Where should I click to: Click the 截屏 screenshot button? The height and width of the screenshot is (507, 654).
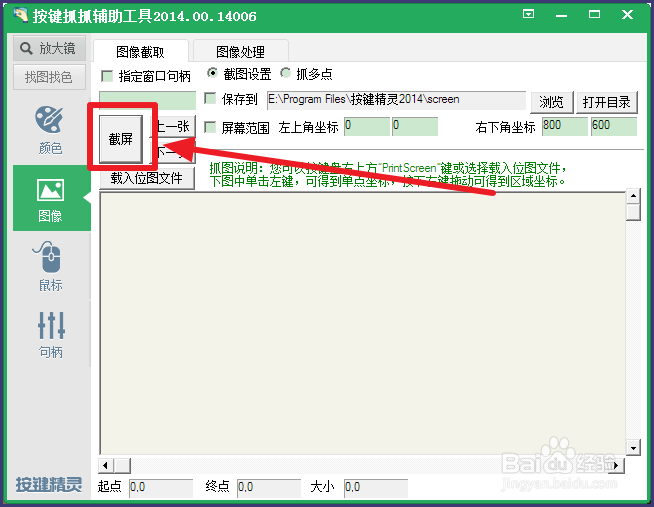click(x=121, y=139)
